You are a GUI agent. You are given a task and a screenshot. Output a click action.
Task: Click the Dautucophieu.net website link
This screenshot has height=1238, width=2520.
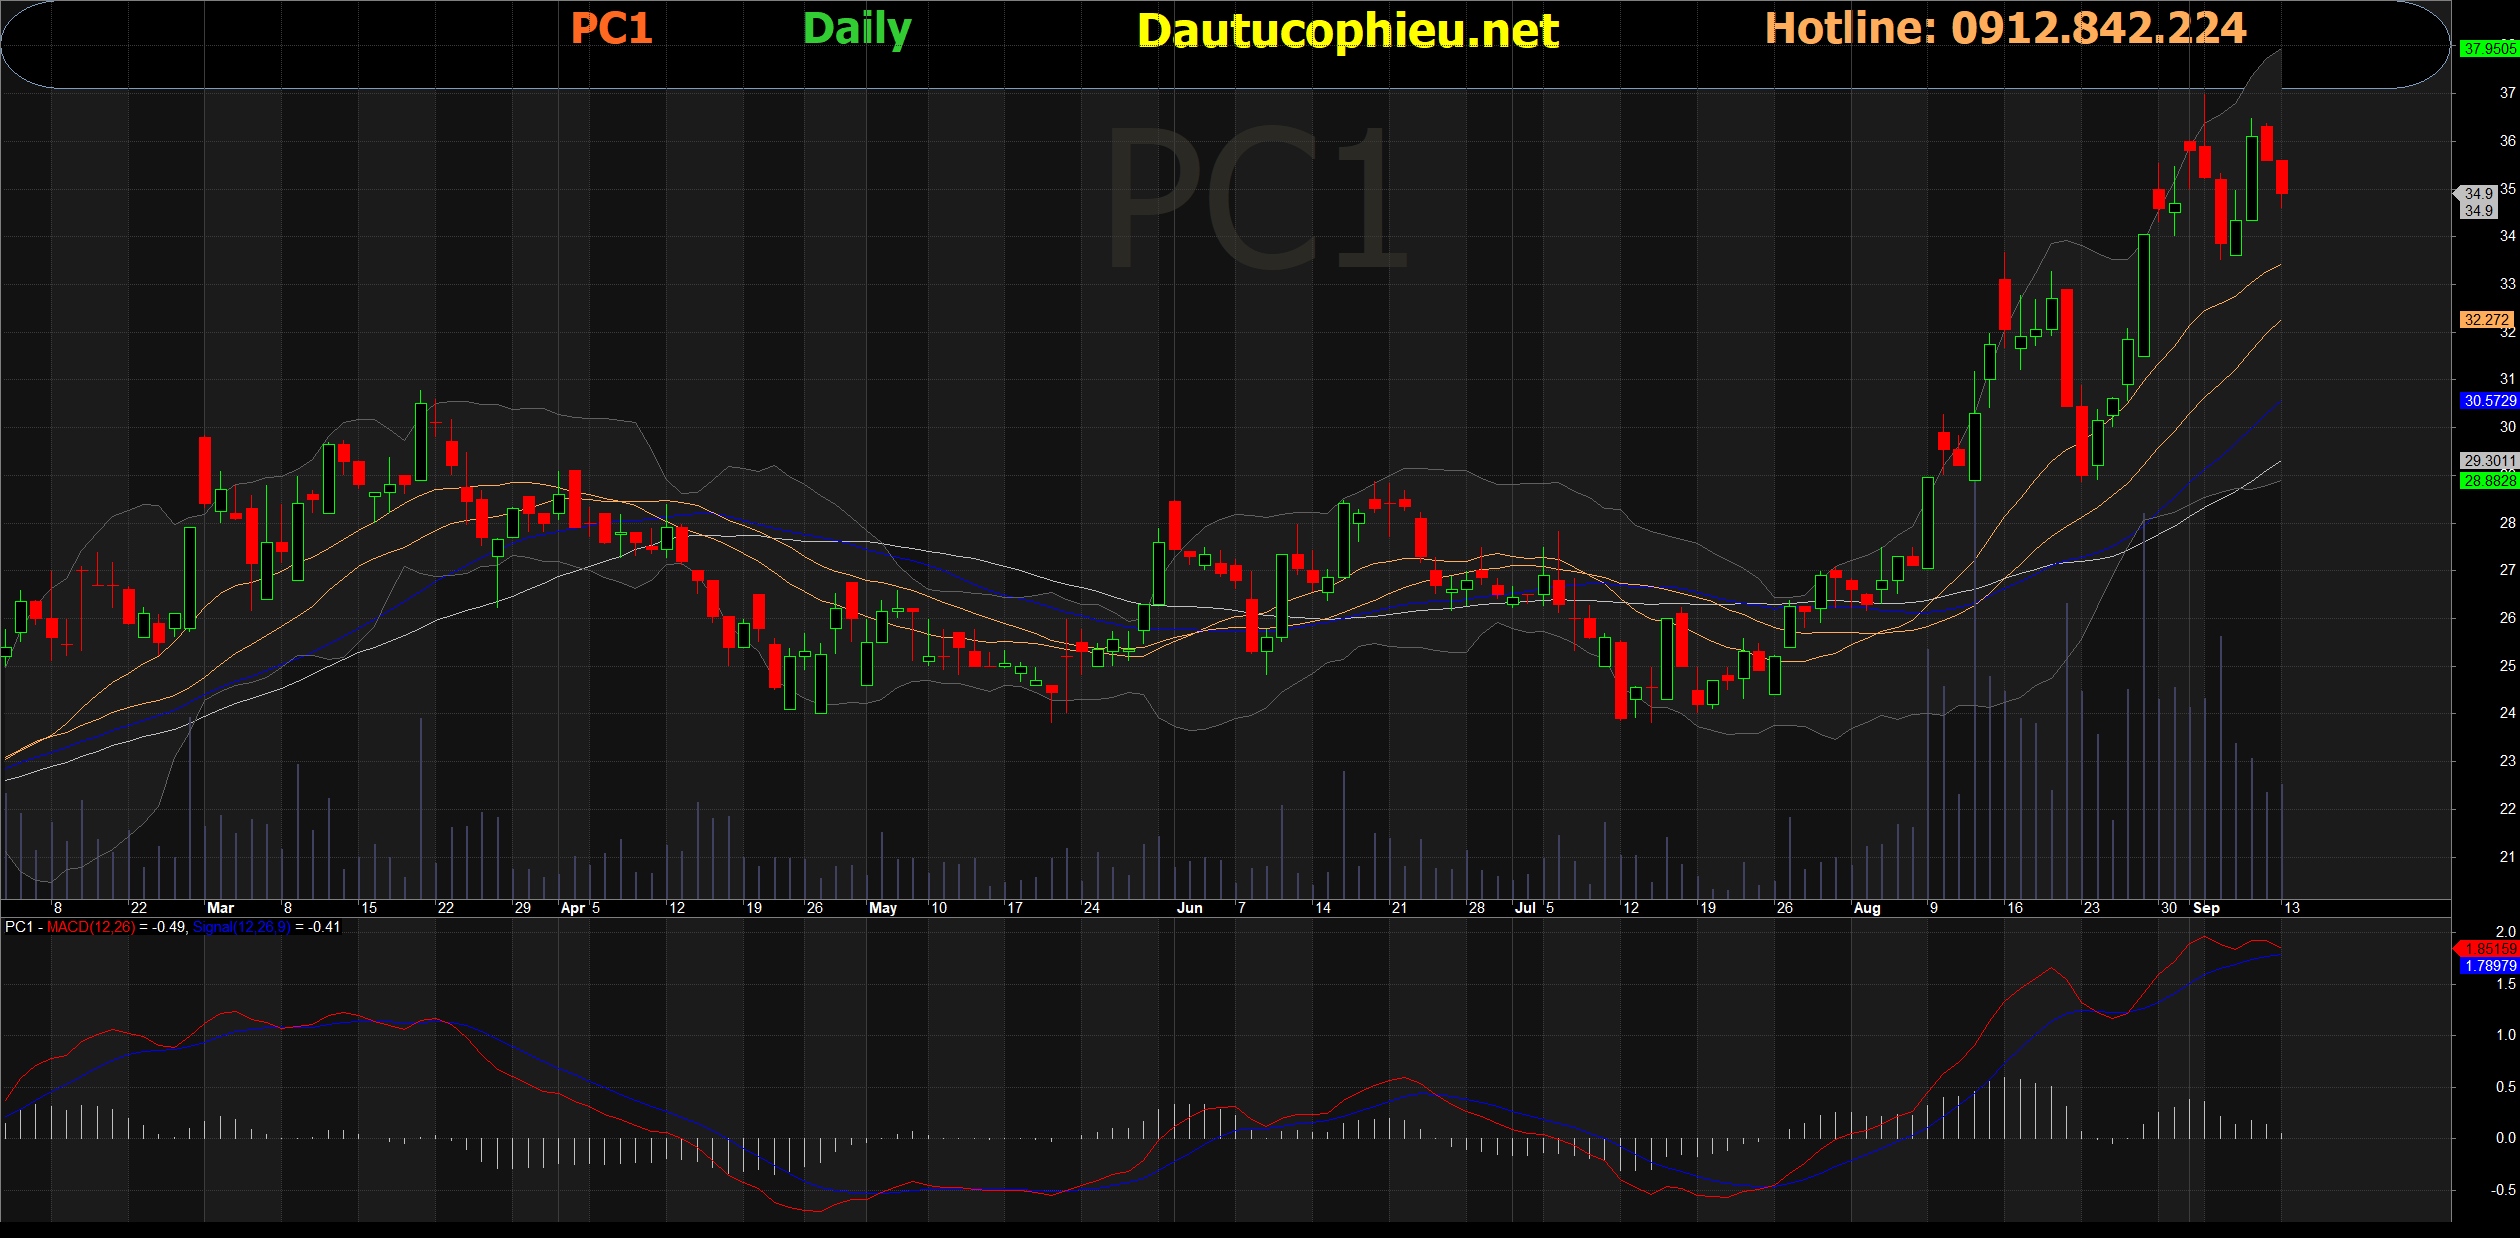click(x=1347, y=31)
